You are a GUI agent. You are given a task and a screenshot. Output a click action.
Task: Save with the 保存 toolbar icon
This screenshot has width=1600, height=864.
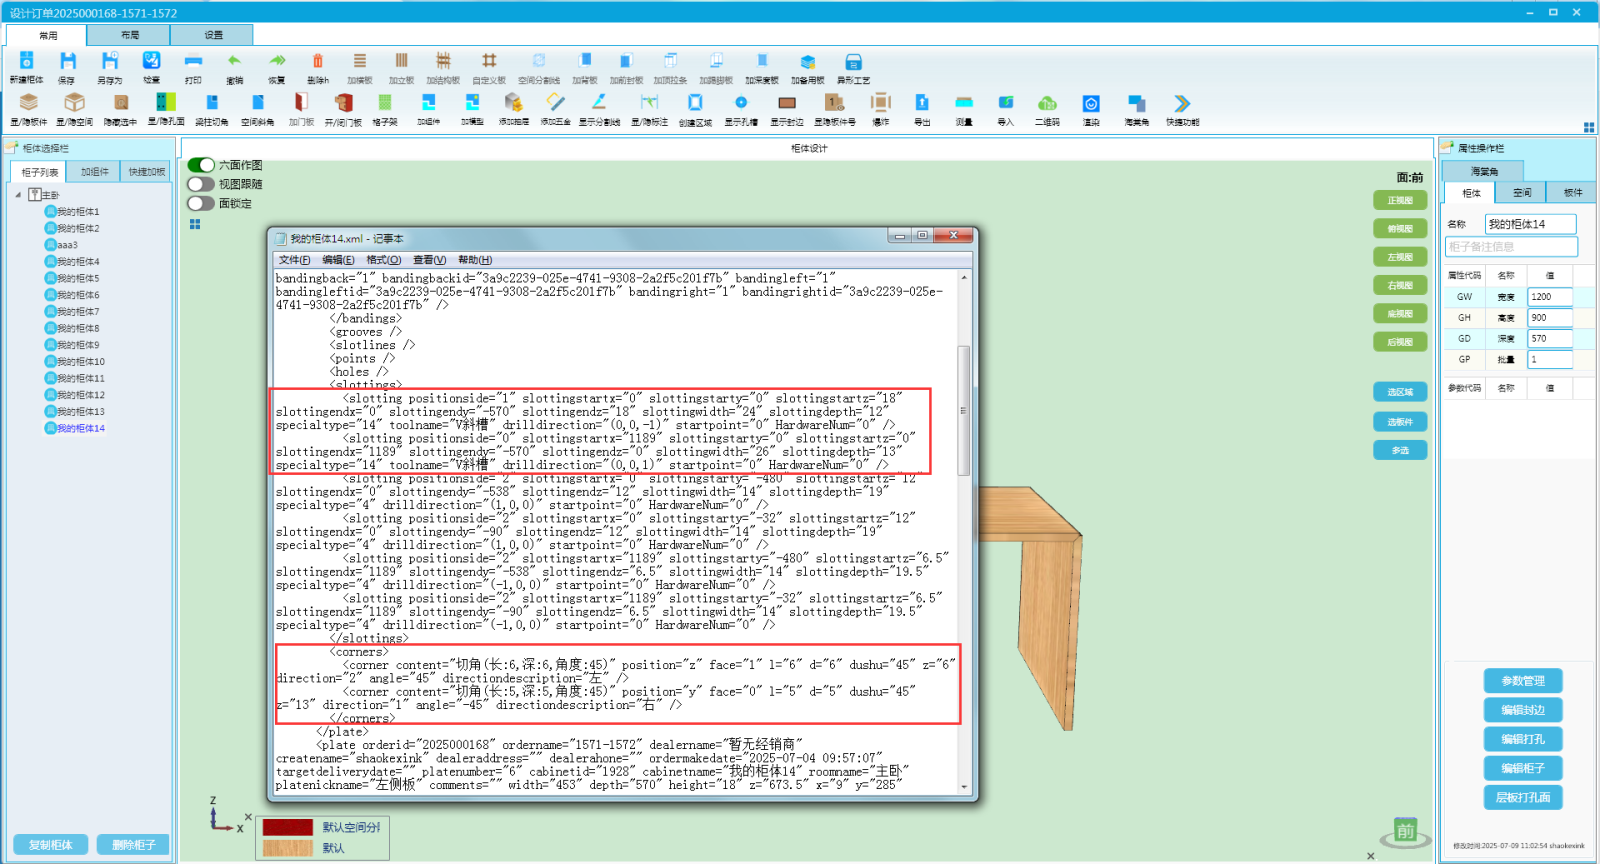tap(67, 62)
